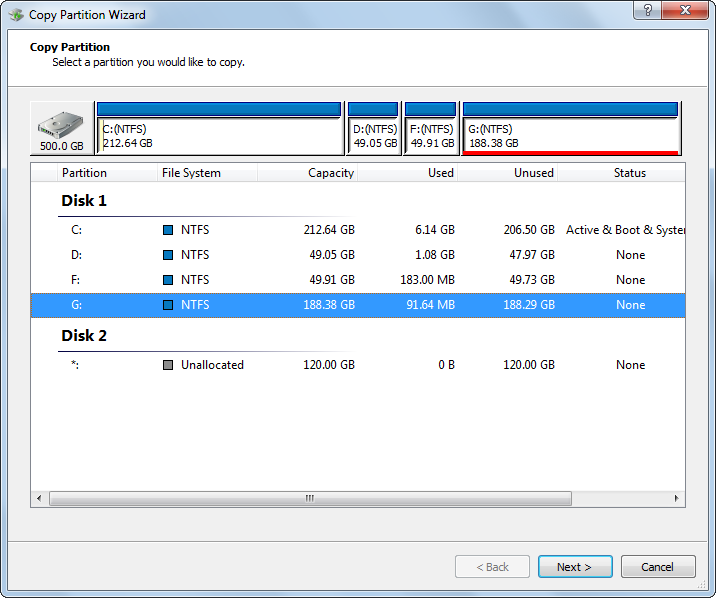This screenshot has width=716, height=598.
Task: Close the Copy Partition Wizard window
Action: click(685, 10)
